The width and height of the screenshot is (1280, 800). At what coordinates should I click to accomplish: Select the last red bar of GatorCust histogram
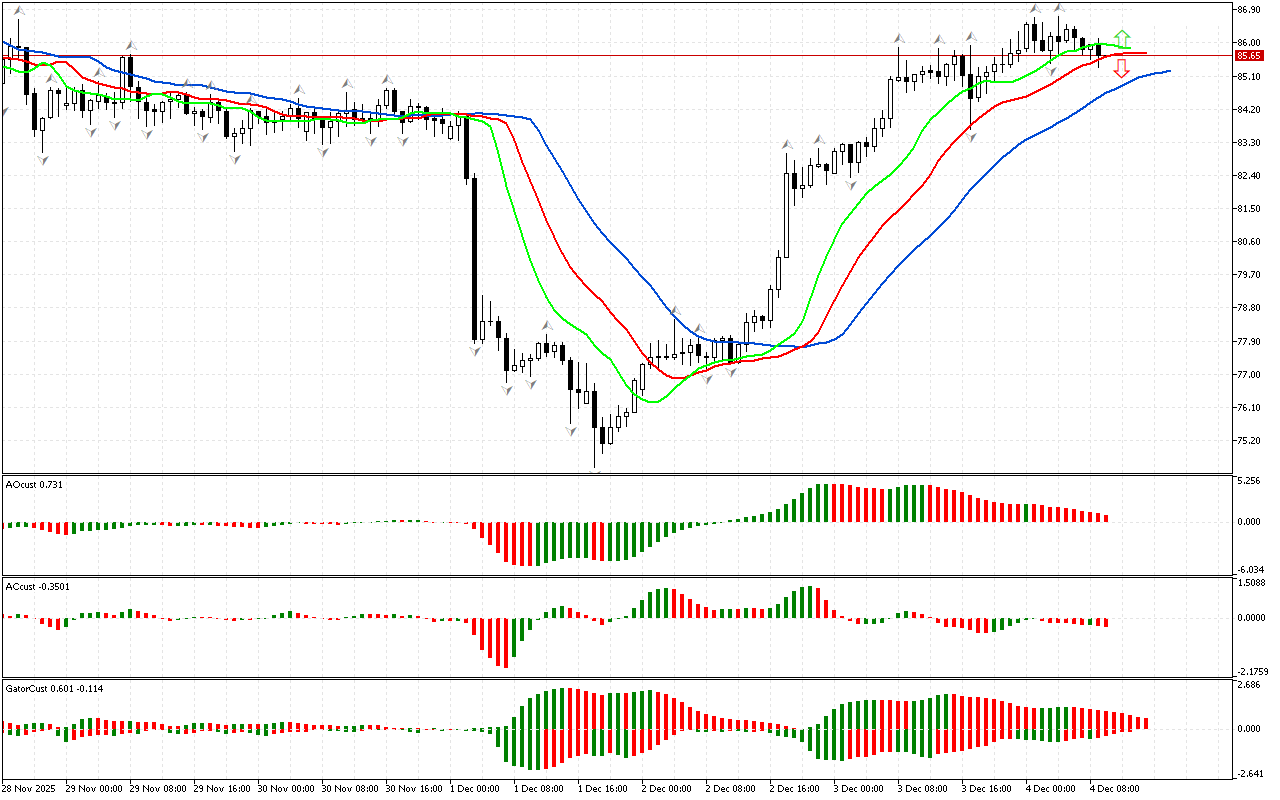[x=1145, y=722]
